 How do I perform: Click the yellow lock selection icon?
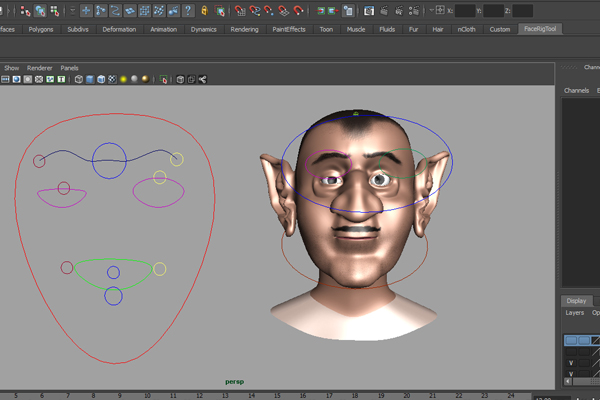(204, 11)
